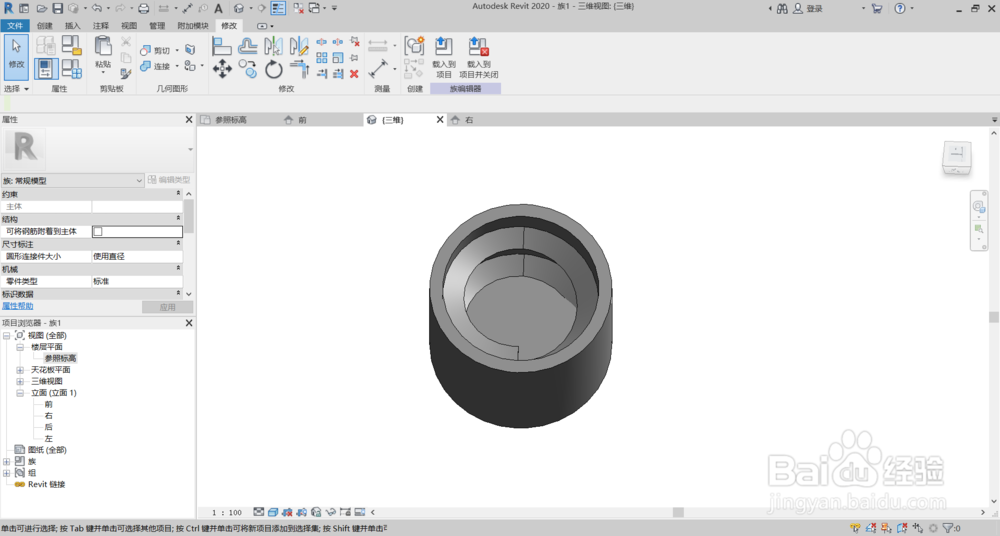Select the Trim/Extend to Corner tool

298,68
